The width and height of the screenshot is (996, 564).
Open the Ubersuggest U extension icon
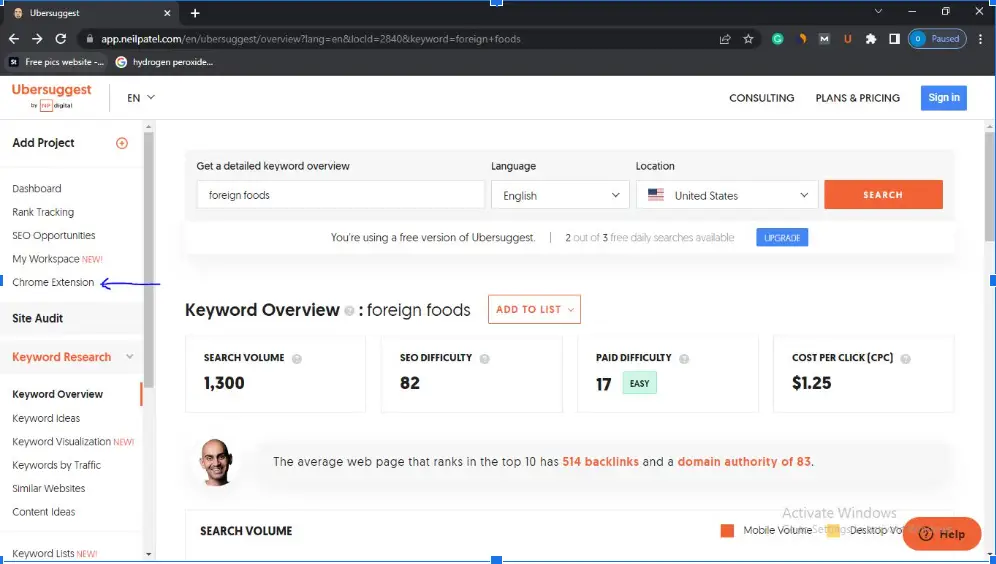coord(847,39)
